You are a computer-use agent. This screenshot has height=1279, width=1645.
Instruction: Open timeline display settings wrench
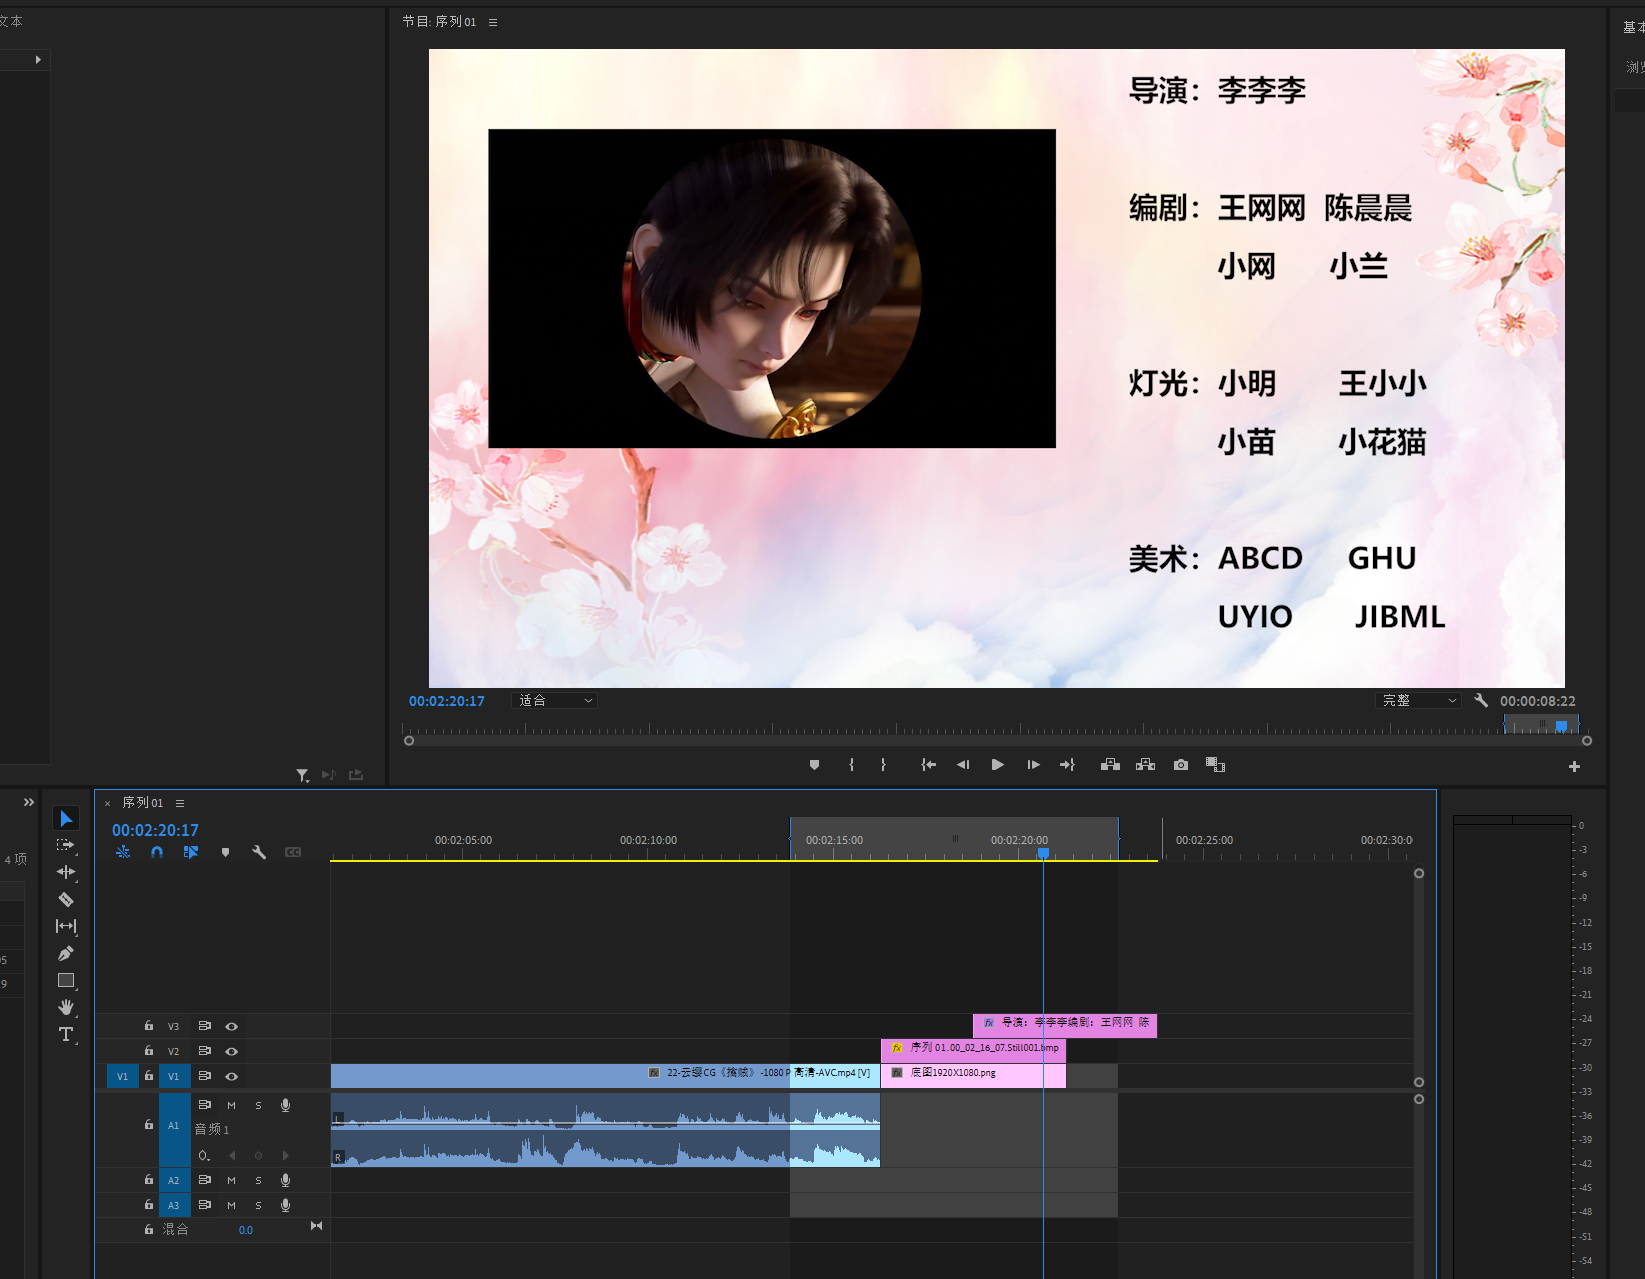(259, 852)
